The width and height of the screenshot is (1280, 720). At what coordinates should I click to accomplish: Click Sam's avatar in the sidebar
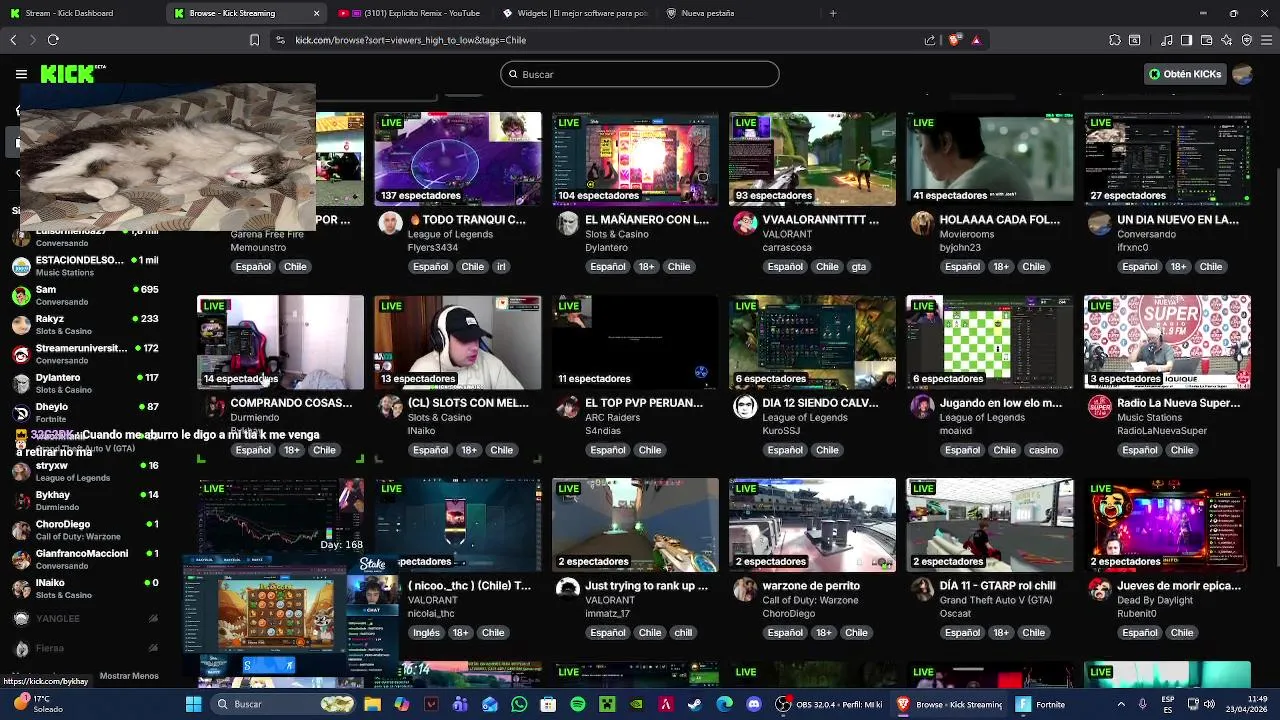(x=21, y=295)
